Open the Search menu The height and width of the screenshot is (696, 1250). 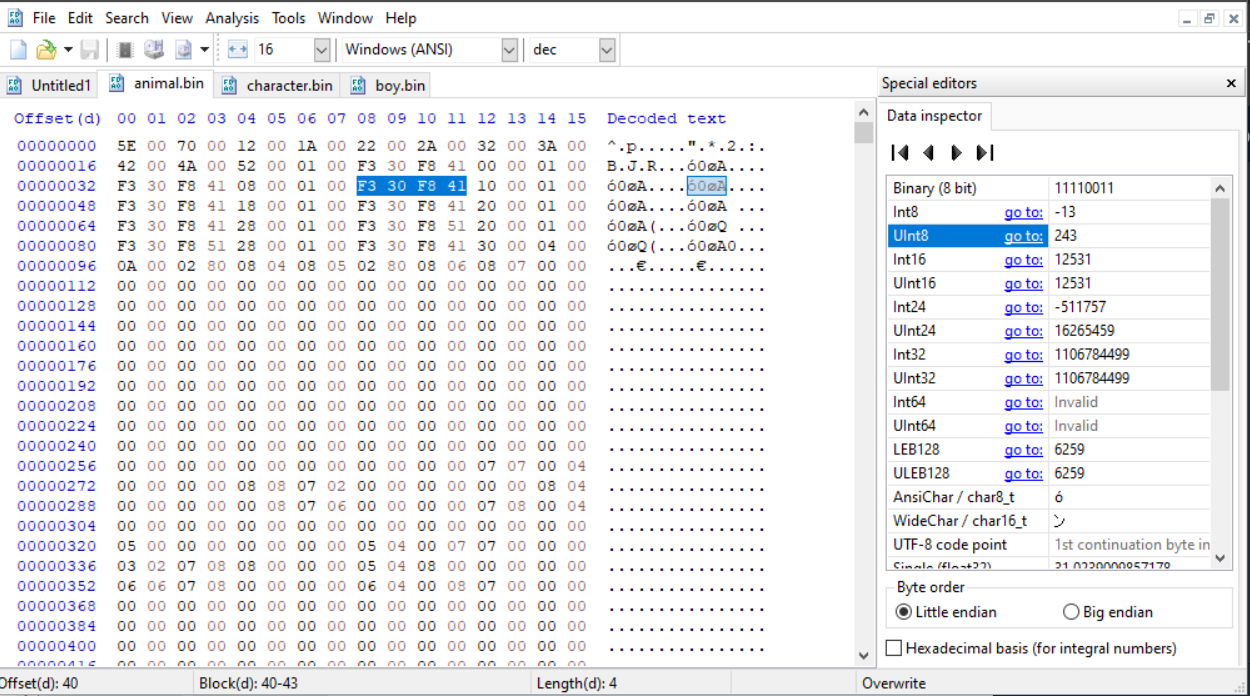127,18
